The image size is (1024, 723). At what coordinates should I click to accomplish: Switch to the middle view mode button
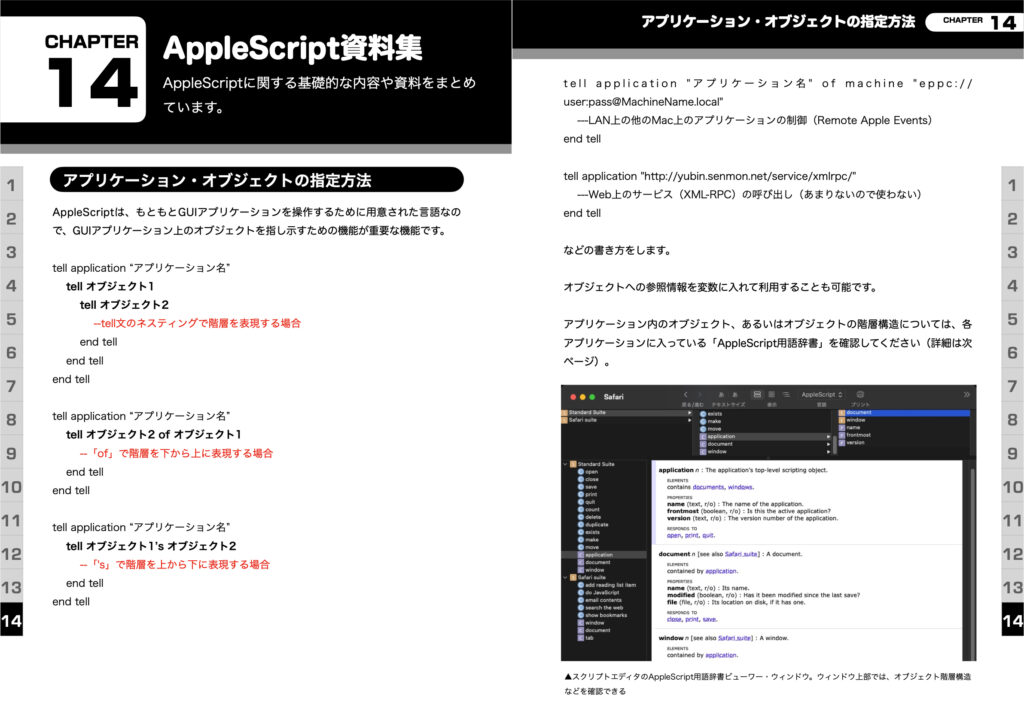click(771, 395)
